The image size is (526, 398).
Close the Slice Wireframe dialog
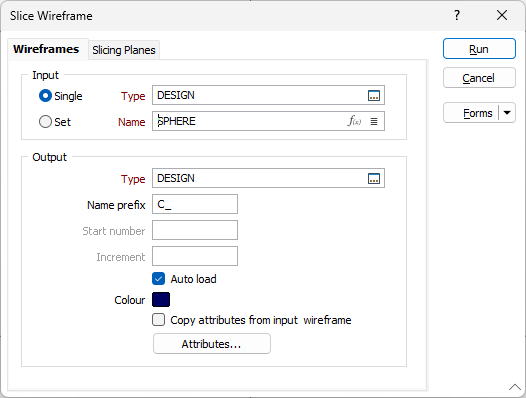(502, 15)
